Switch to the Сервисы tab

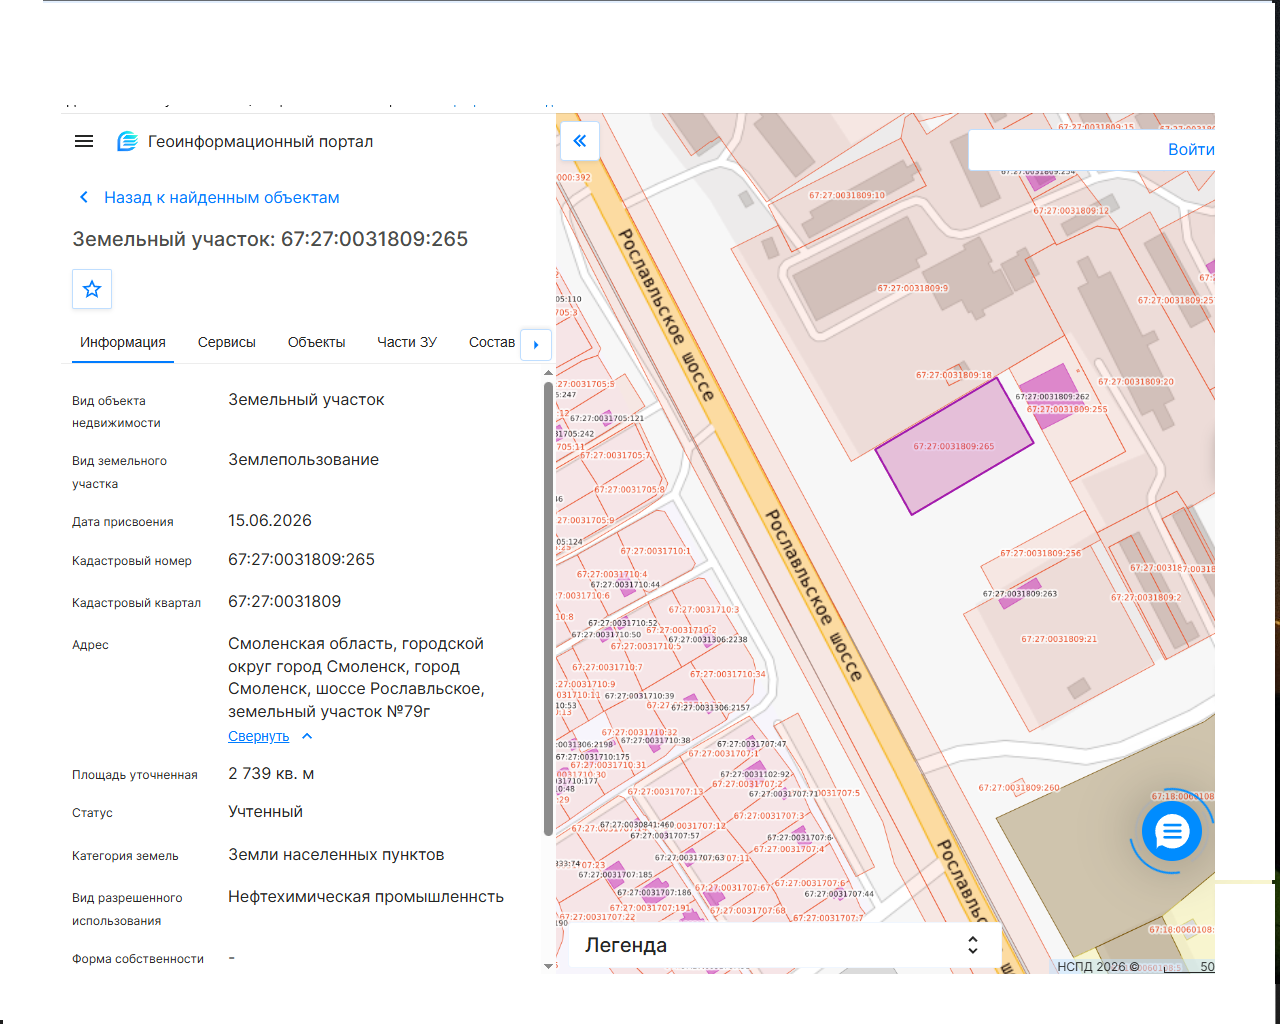coord(227,342)
